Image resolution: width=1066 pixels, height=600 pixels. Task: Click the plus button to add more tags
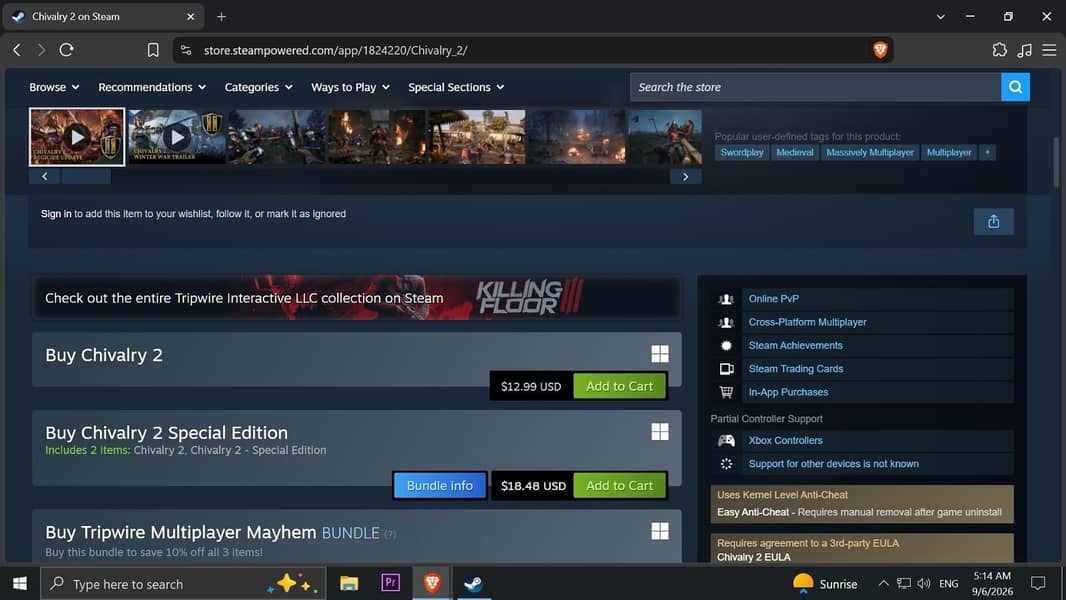tap(987, 152)
